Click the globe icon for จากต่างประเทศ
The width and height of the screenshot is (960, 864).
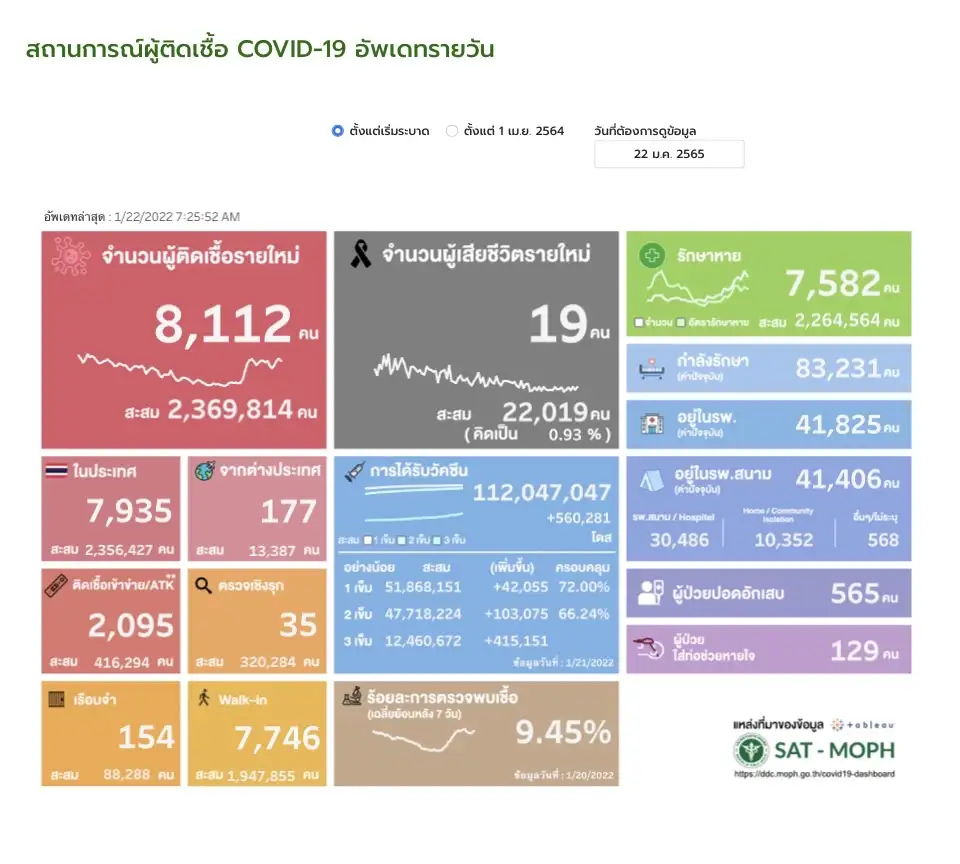[x=205, y=470]
